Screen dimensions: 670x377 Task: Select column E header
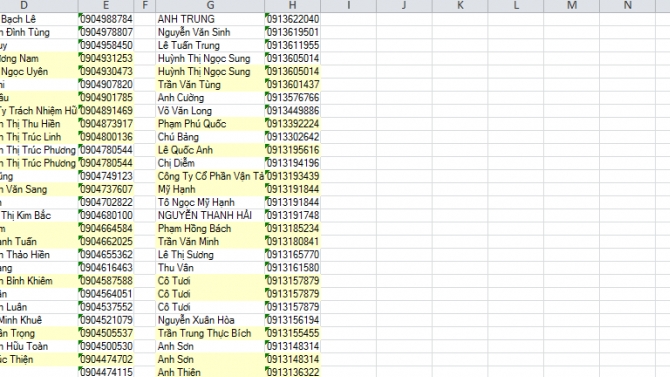(x=106, y=6)
